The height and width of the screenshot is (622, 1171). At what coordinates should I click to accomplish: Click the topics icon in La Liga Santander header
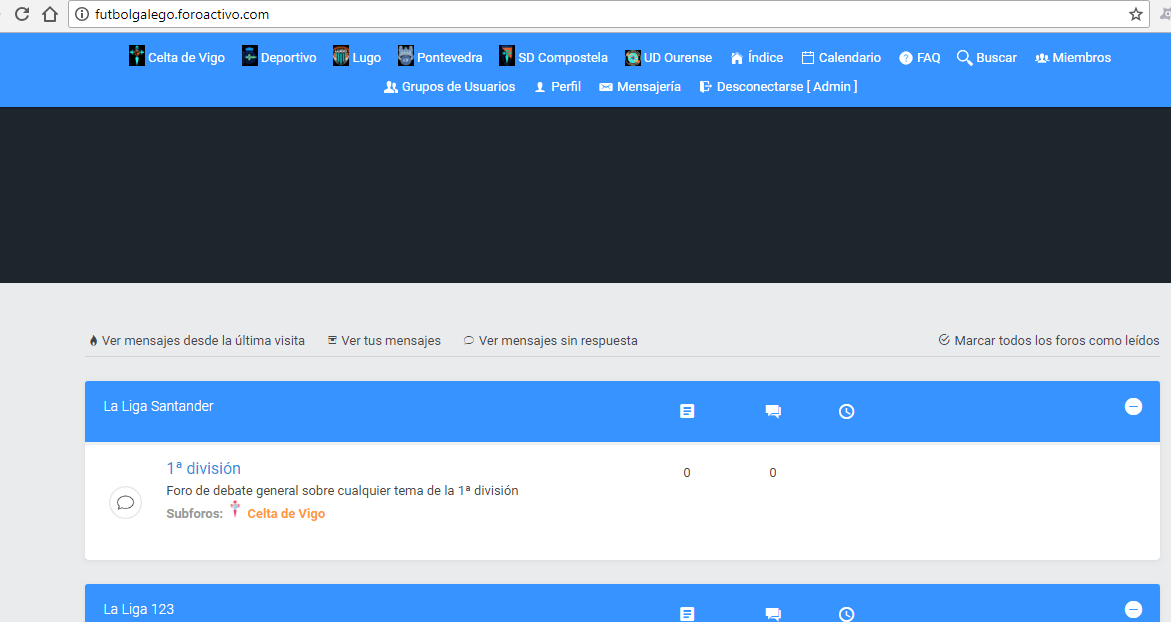[687, 411]
